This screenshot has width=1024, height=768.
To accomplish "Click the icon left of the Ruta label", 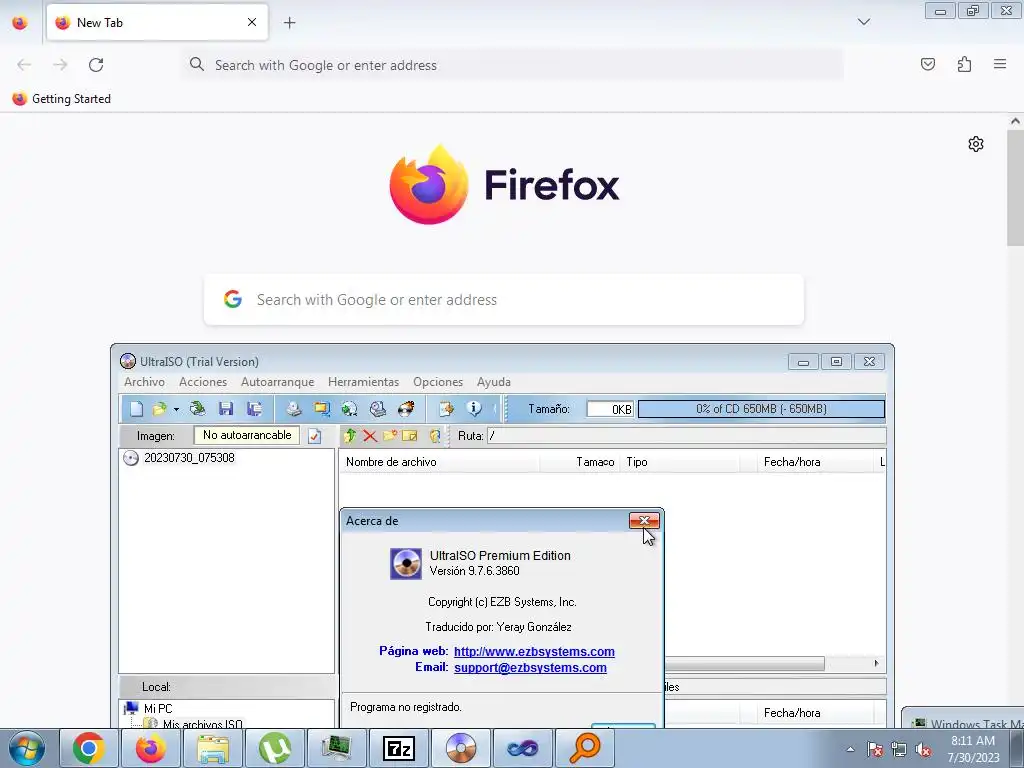I will coord(435,436).
